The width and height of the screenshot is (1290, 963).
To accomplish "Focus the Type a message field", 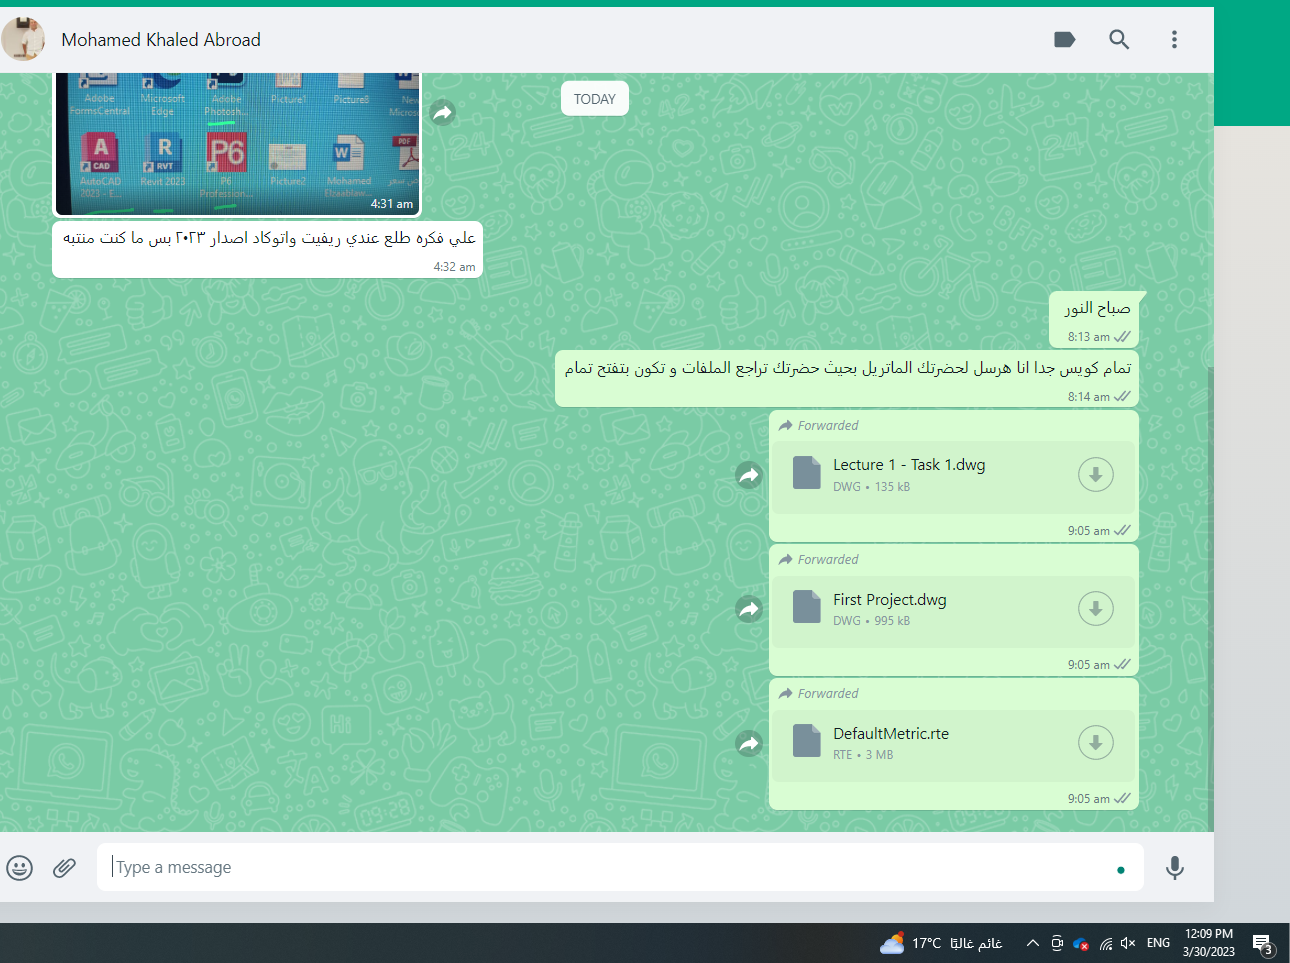I will [x=619, y=867].
